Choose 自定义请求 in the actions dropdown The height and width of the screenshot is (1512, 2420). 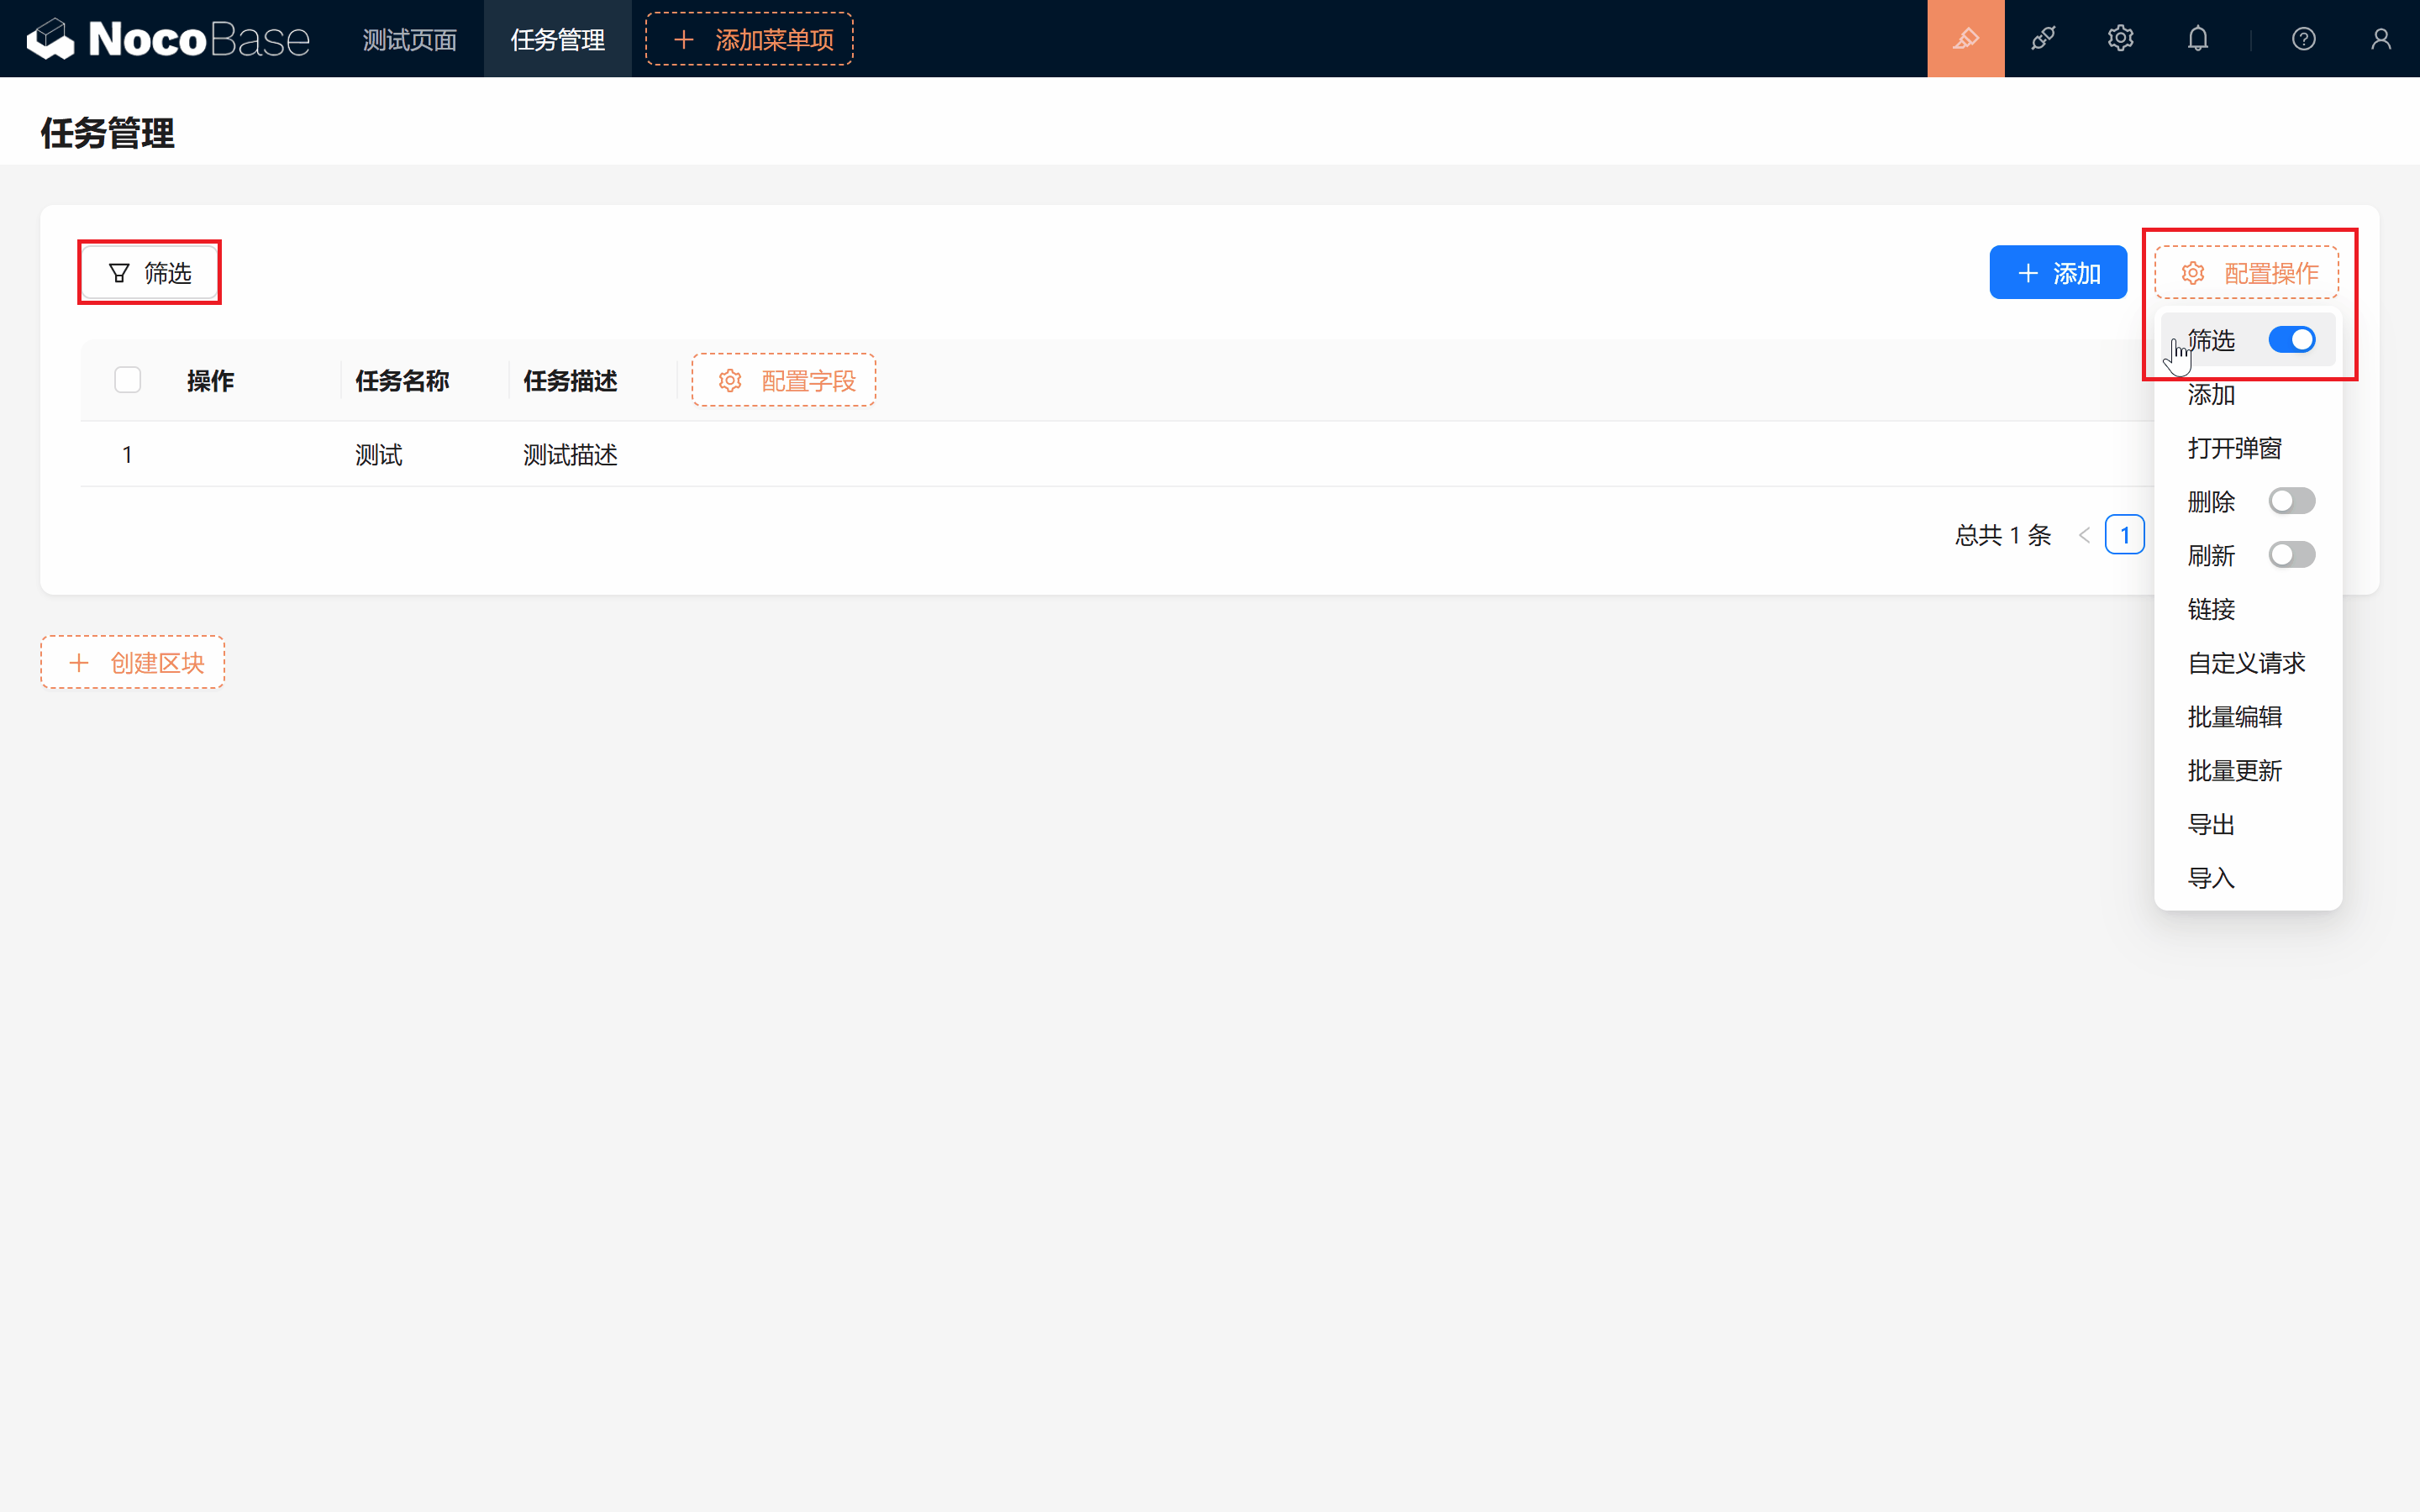coord(2247,662)
